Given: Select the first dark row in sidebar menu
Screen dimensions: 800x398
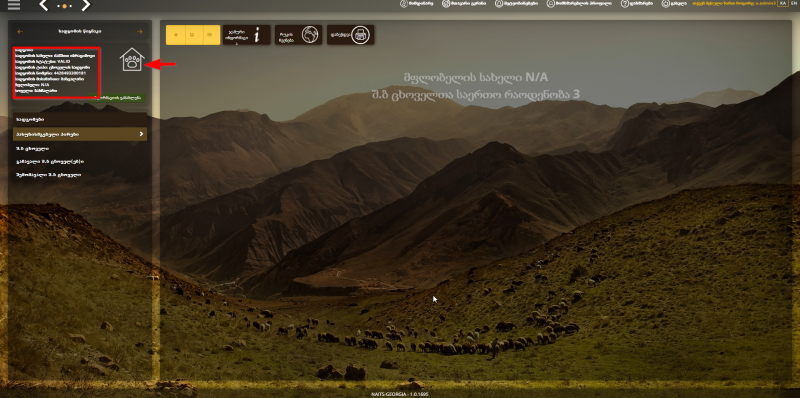Looking at the screenshot, I should pos(80,119).
